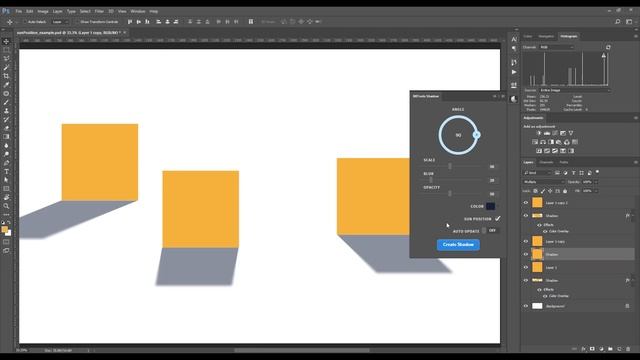Click Delete layer trash icon

point(628,349)
